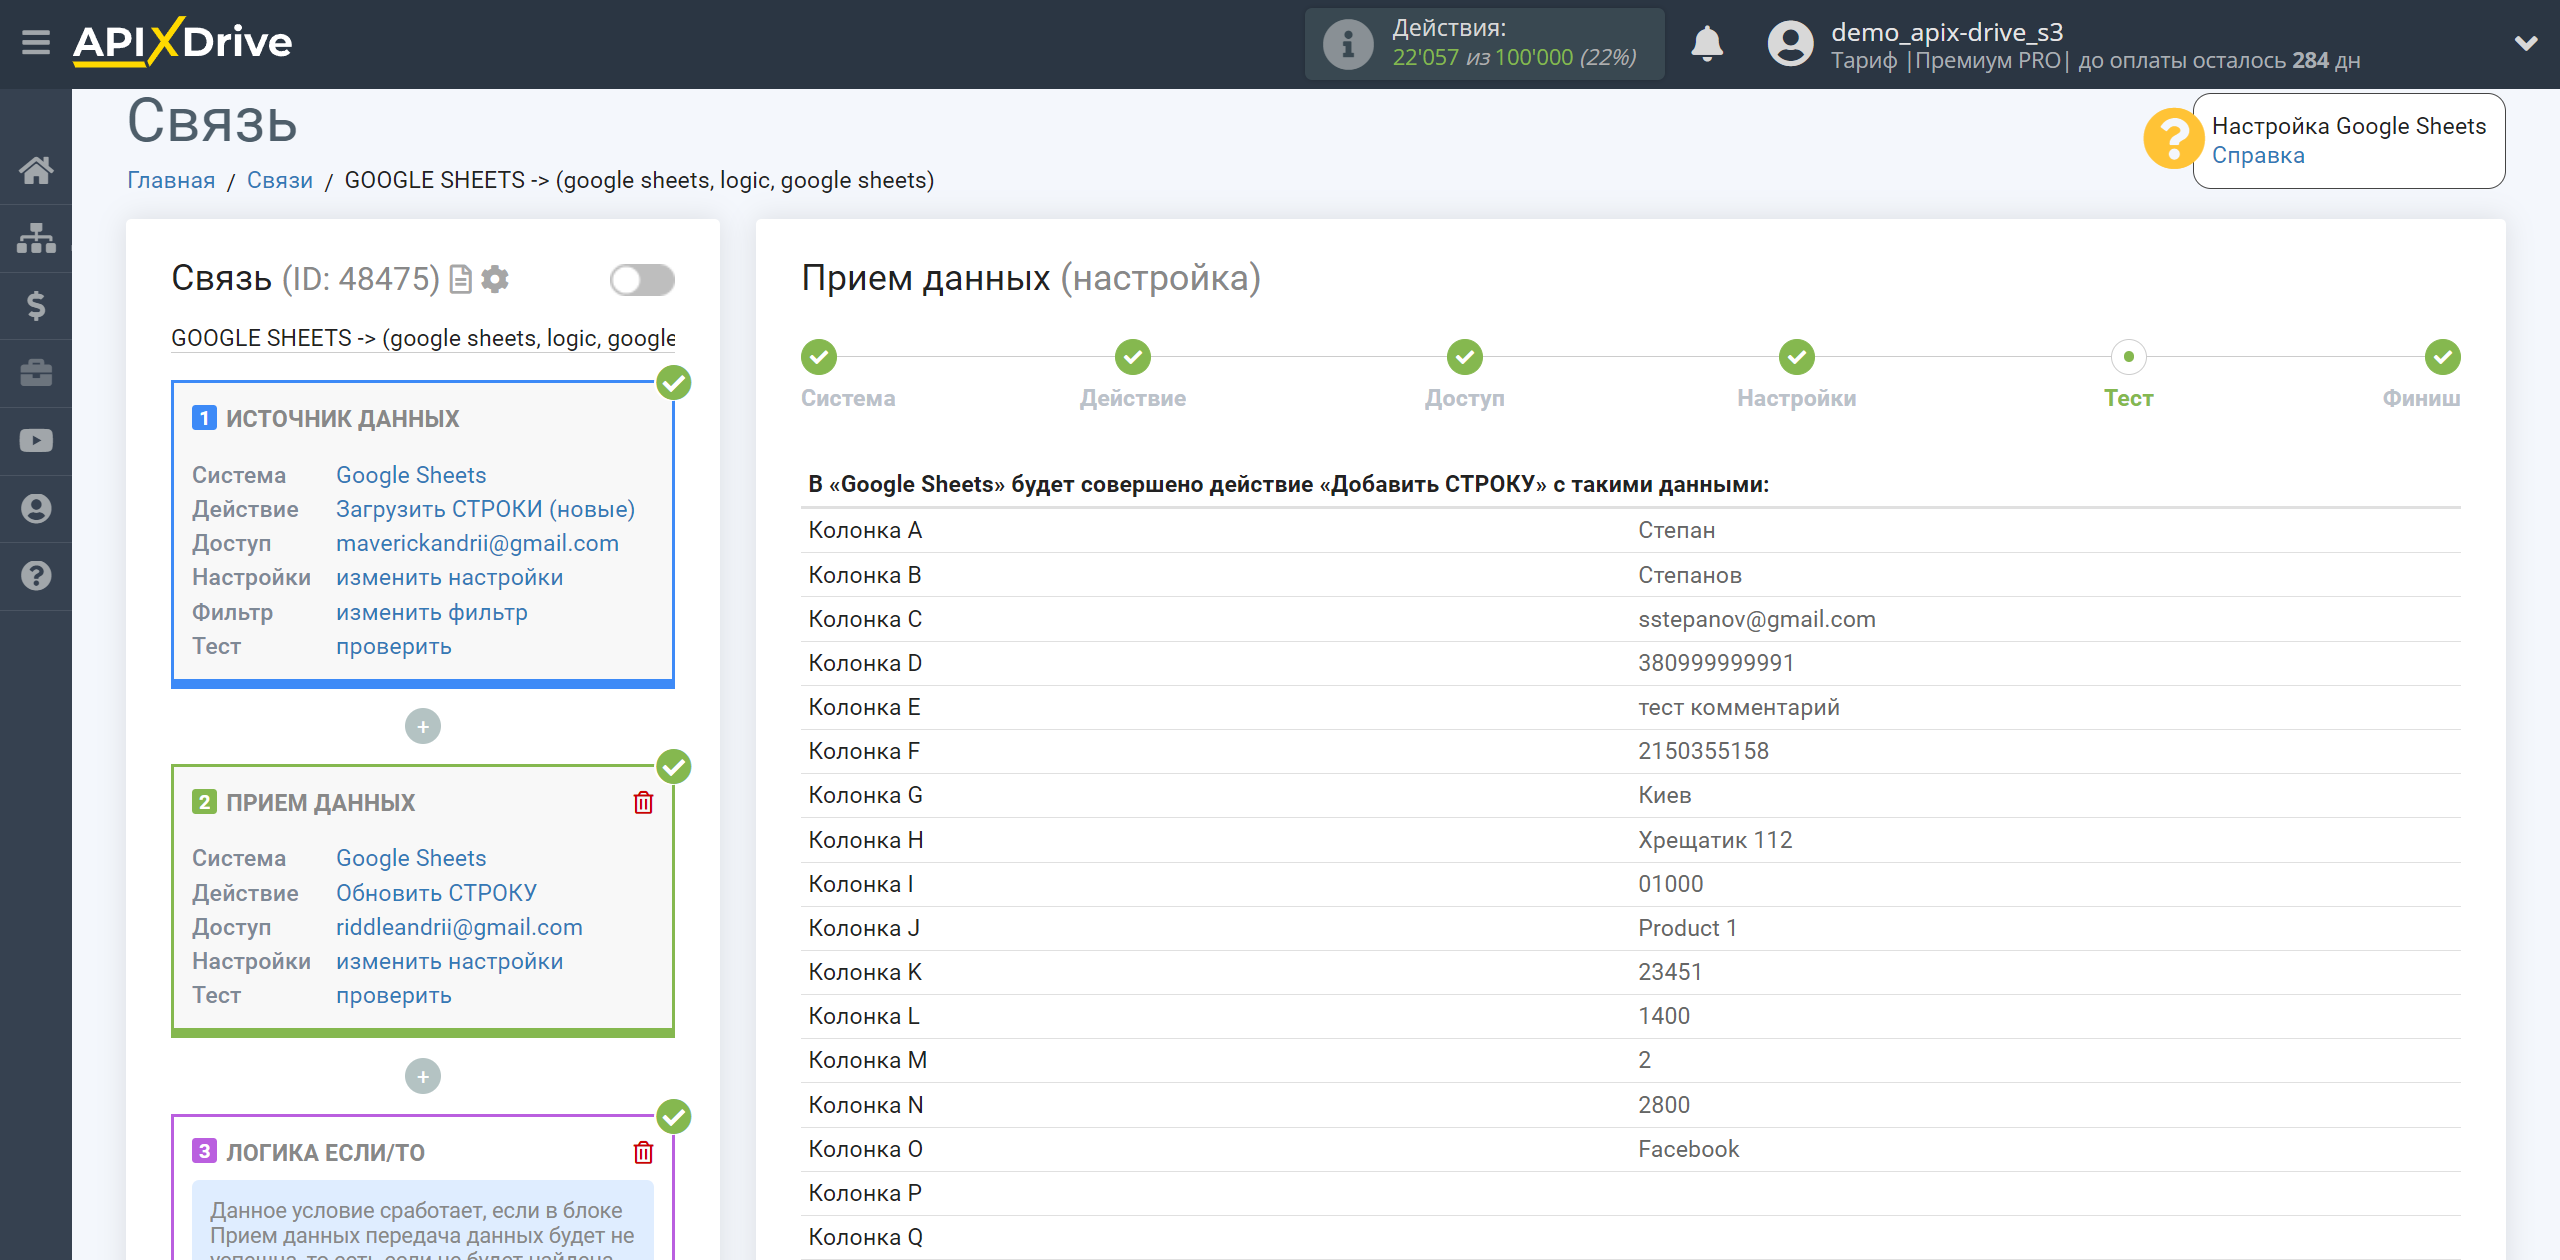Open the hamburger menu
2560x1260 pixels.
click(x=36, y=43)
